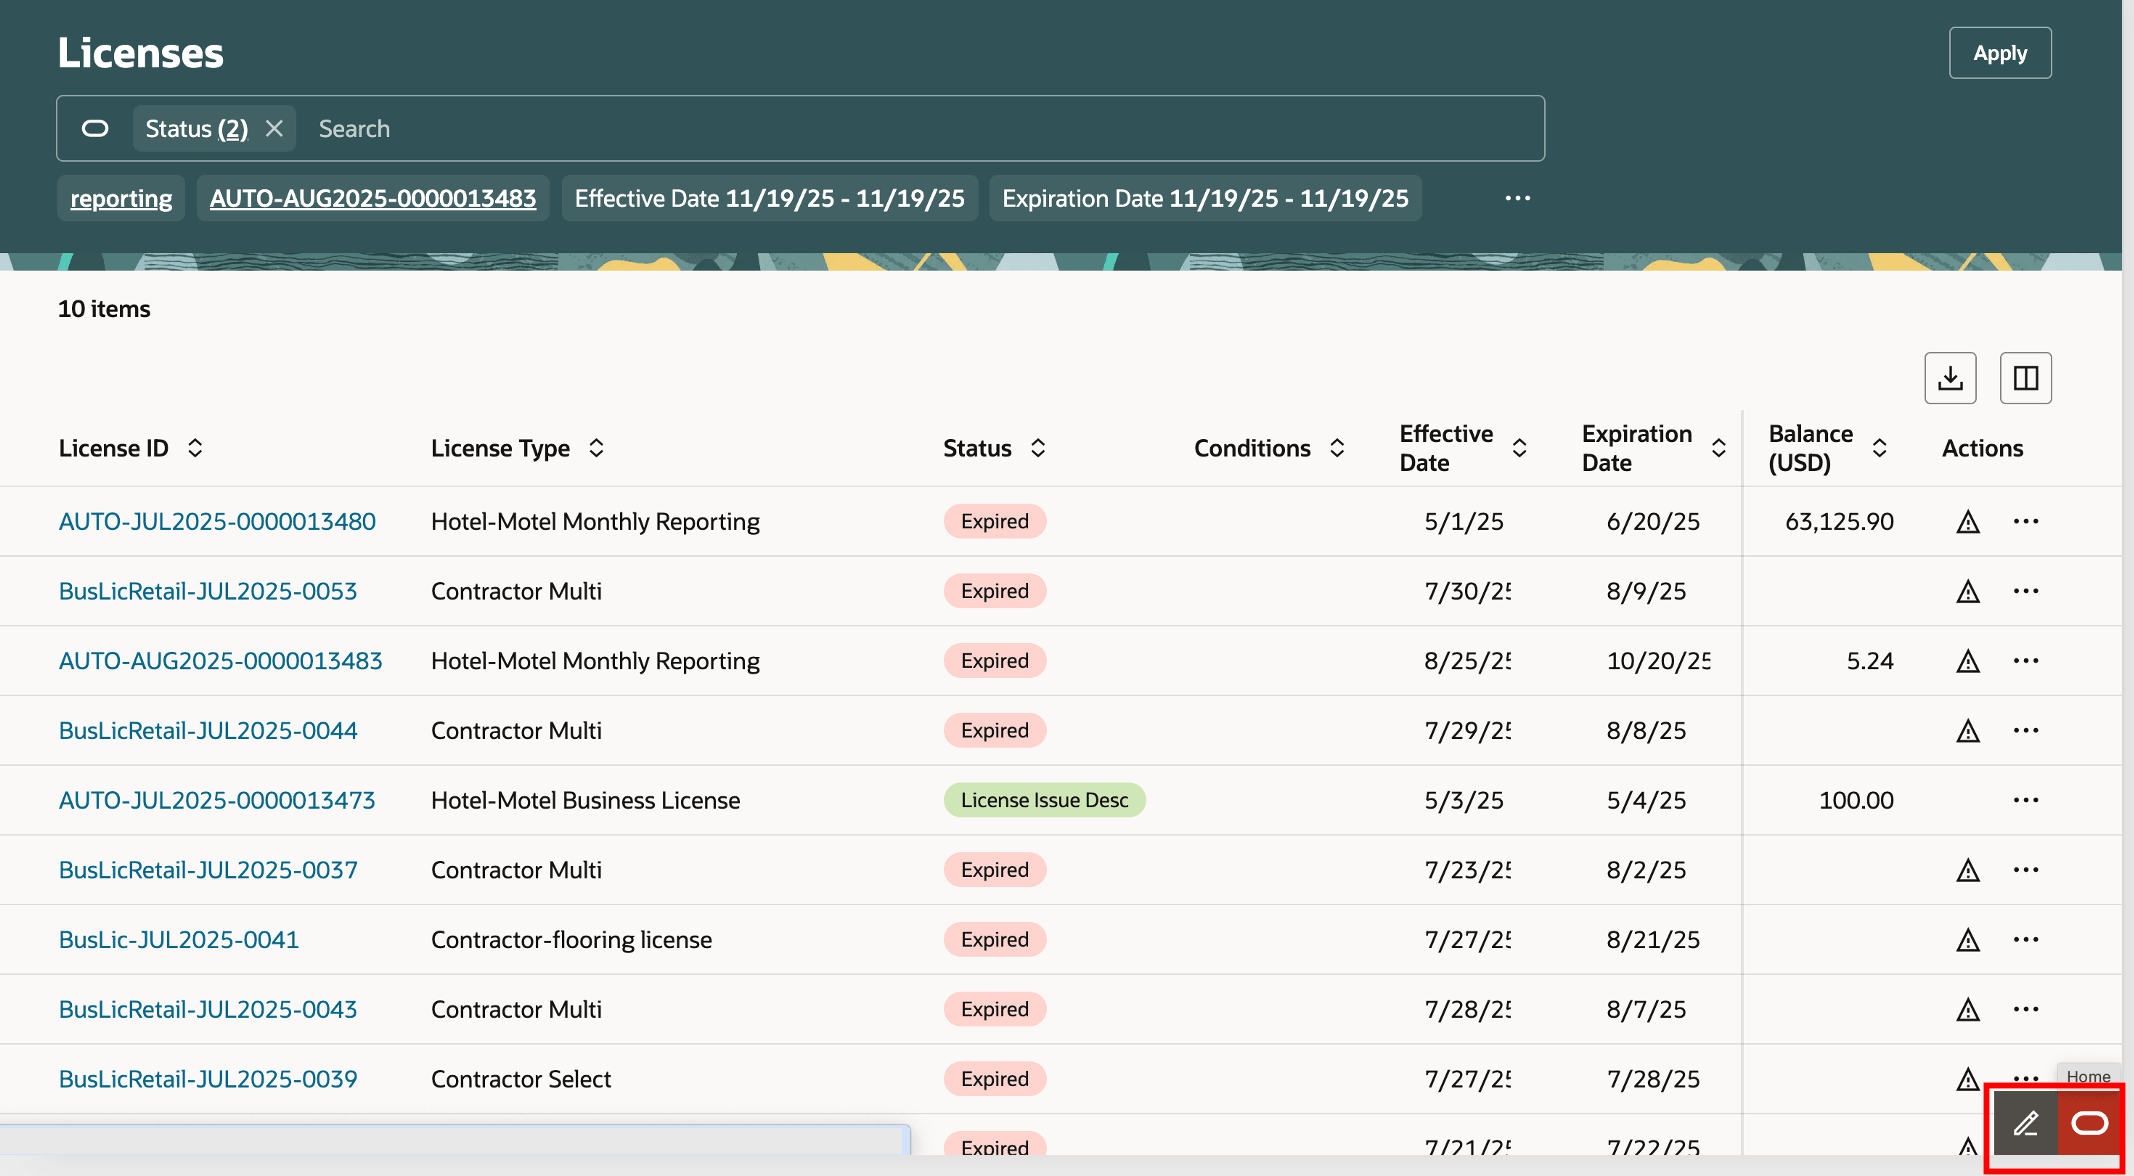The height and width of the screenshot is (1176, 2134).
Task: Click the pencil edit icon bottom right
Action: pyautogui.click(x=2025, y=1123)
